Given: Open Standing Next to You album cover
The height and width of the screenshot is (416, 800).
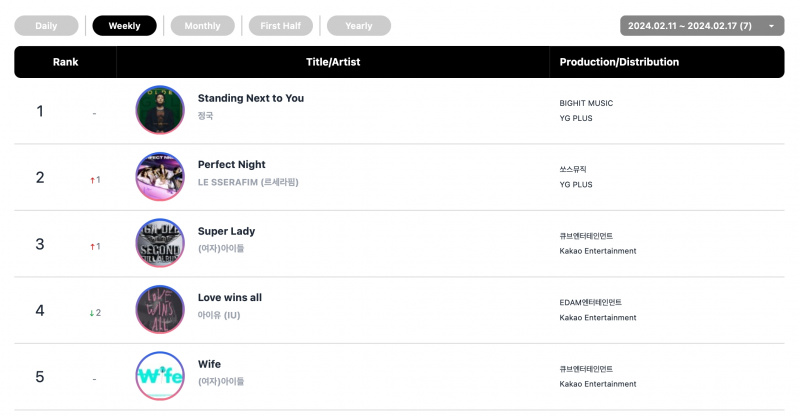Looking at the screenshot, I should pyautogui.click(x=160, y=110).
